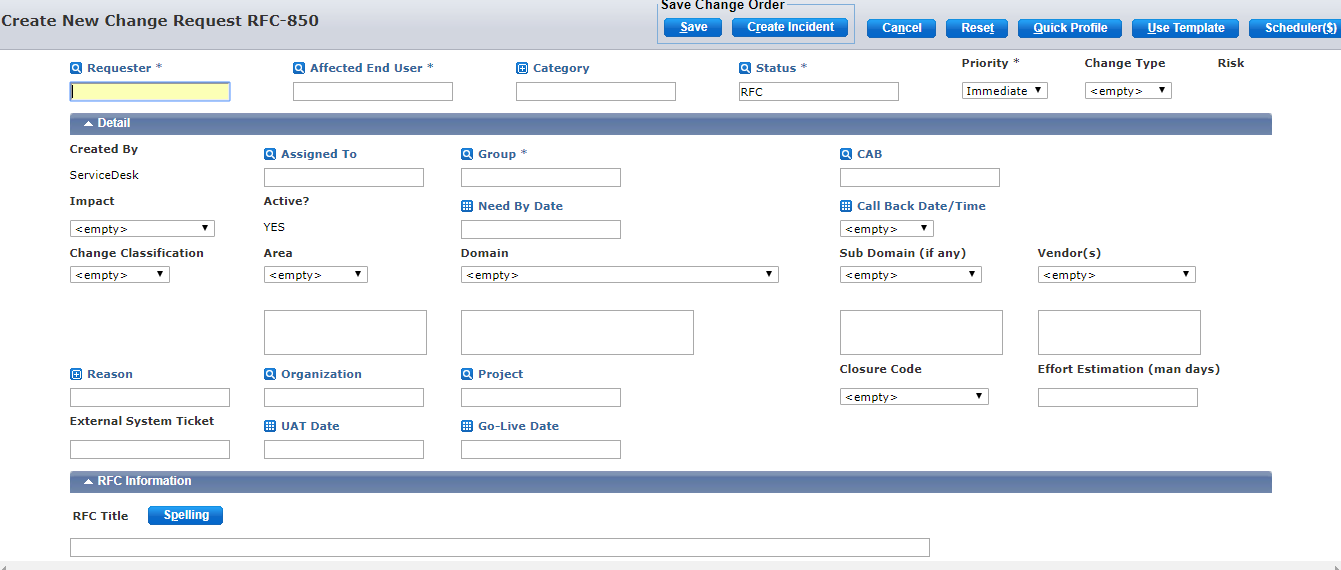Click the Status lookup magnifier icon

click(745, 68)
